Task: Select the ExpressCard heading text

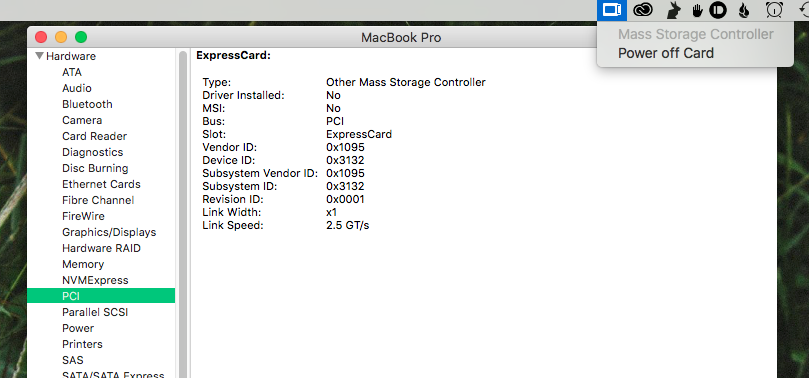Action: point(233,56)
